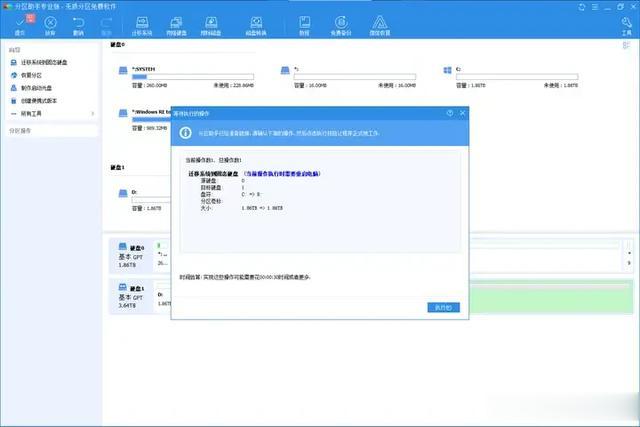
Task: Click the triangle-logo toolbar icon
Action: 380,25
